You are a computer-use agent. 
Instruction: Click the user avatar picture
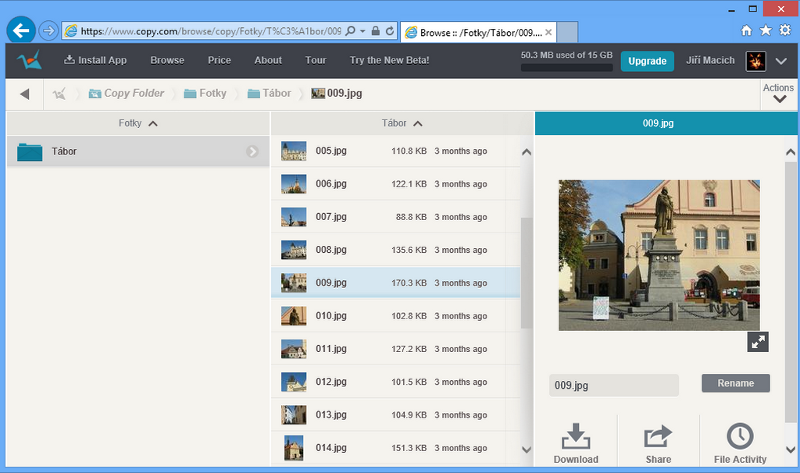click(x=756, y=61)
